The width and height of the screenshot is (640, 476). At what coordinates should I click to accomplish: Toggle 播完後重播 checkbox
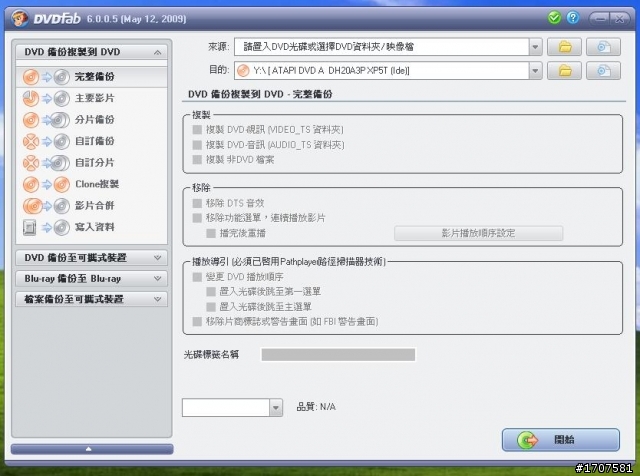point(211,234)
